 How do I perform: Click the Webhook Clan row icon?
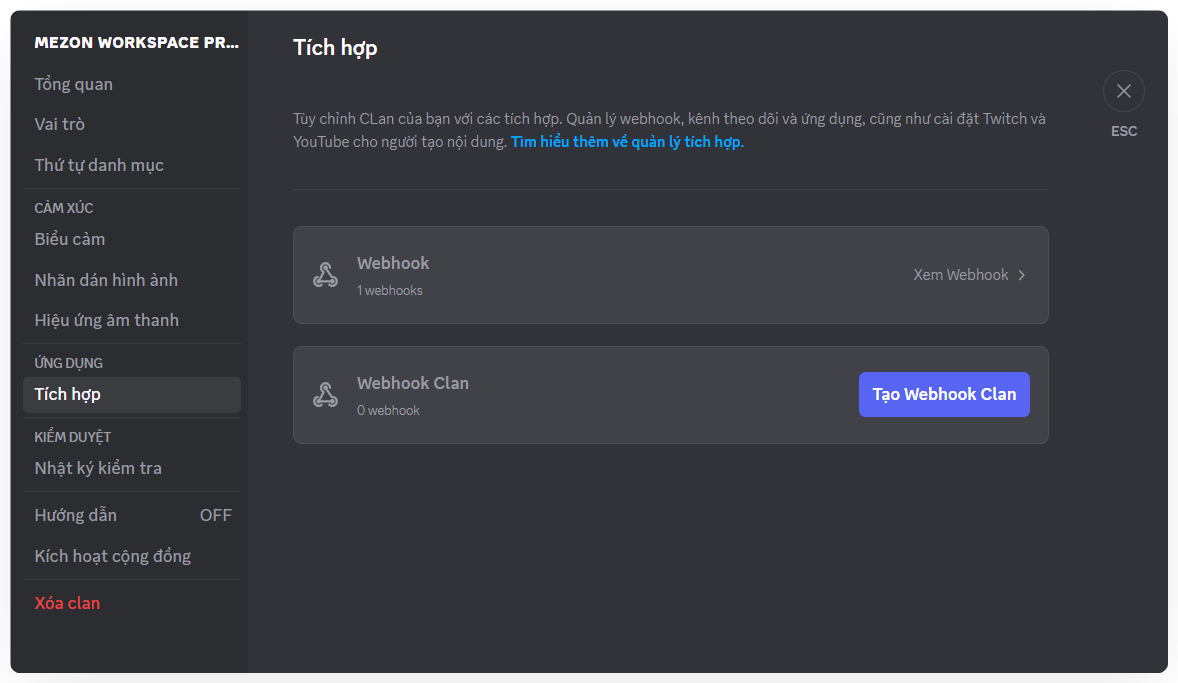(325, 395)
